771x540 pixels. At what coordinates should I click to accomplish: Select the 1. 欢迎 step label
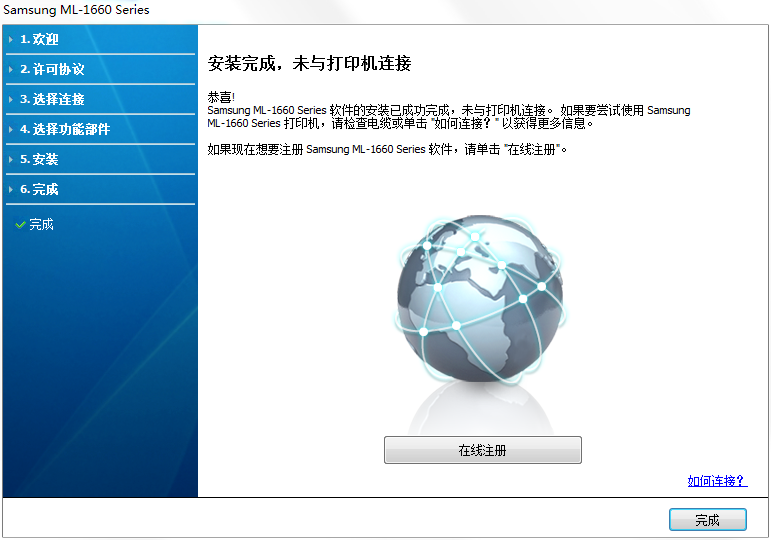point(39,40)
